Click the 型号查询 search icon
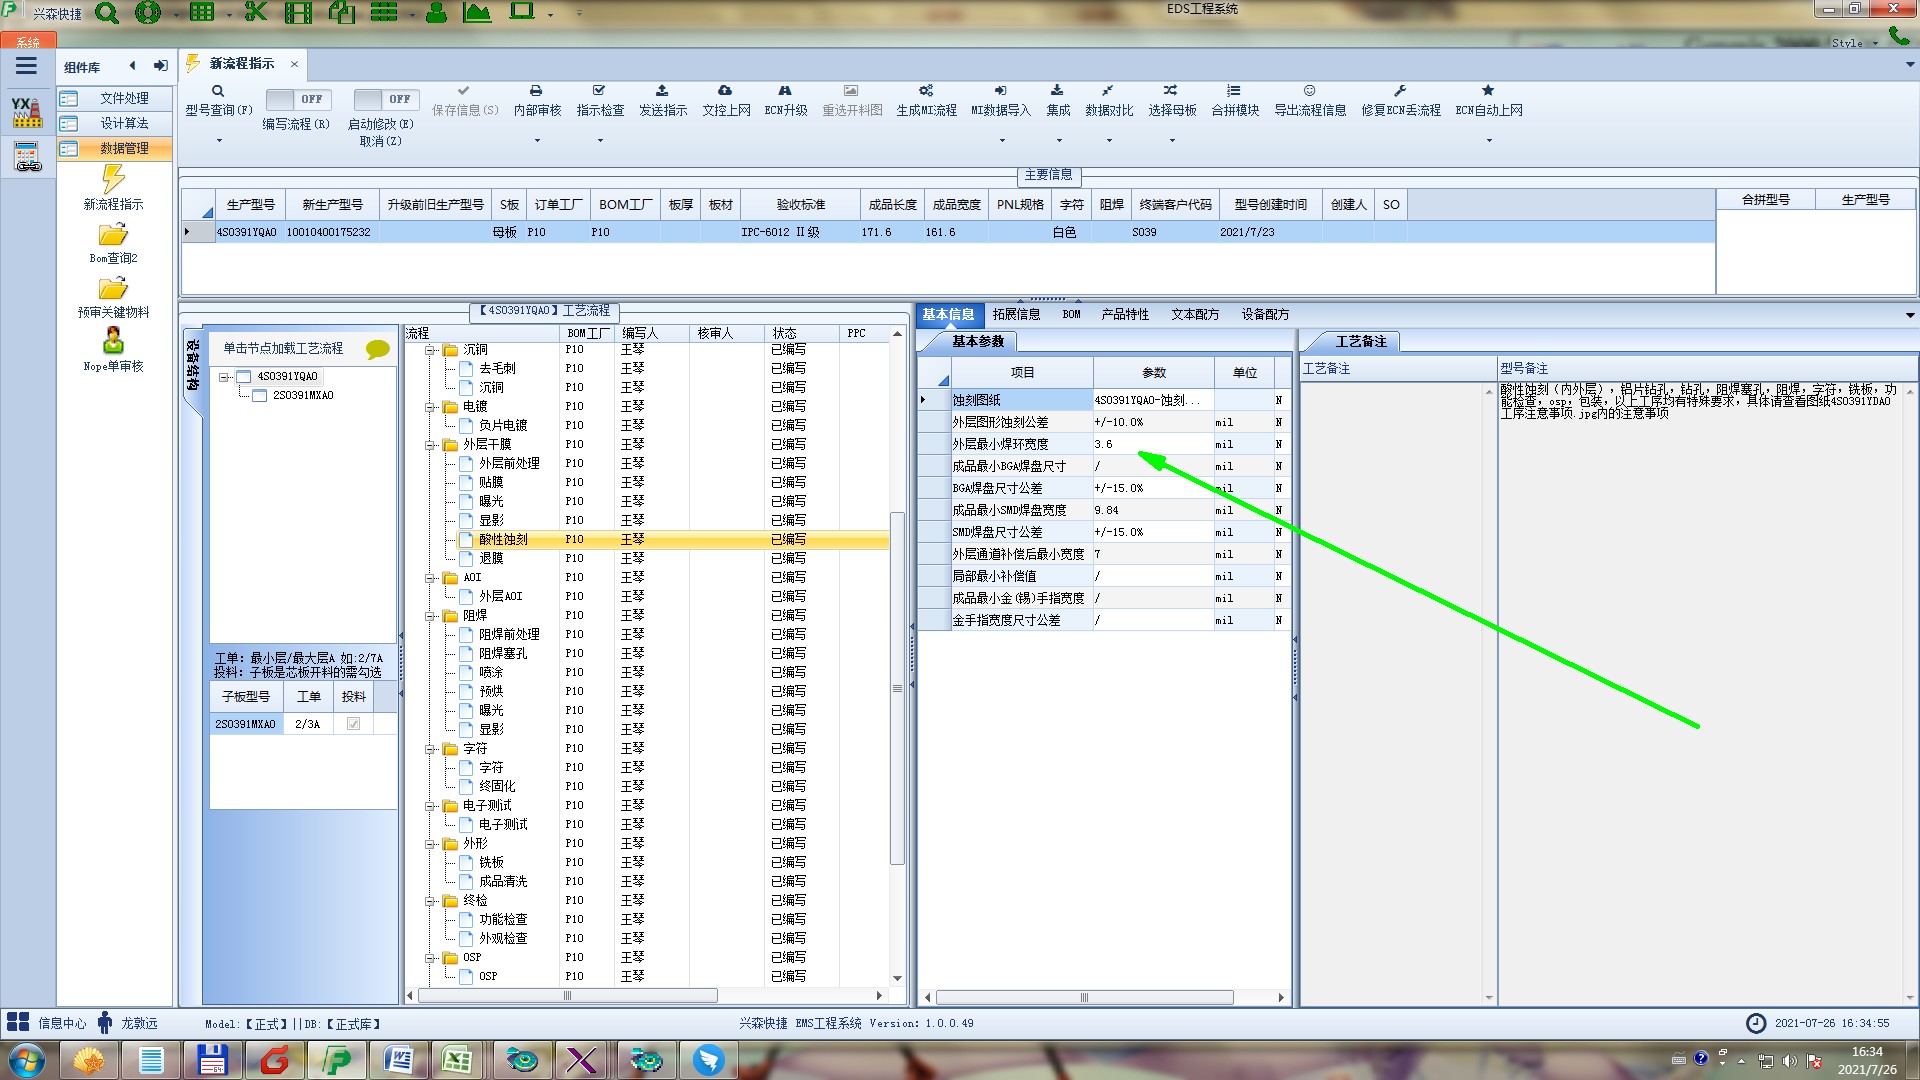Screen dimensions: 1920x1080 (217, 91)
